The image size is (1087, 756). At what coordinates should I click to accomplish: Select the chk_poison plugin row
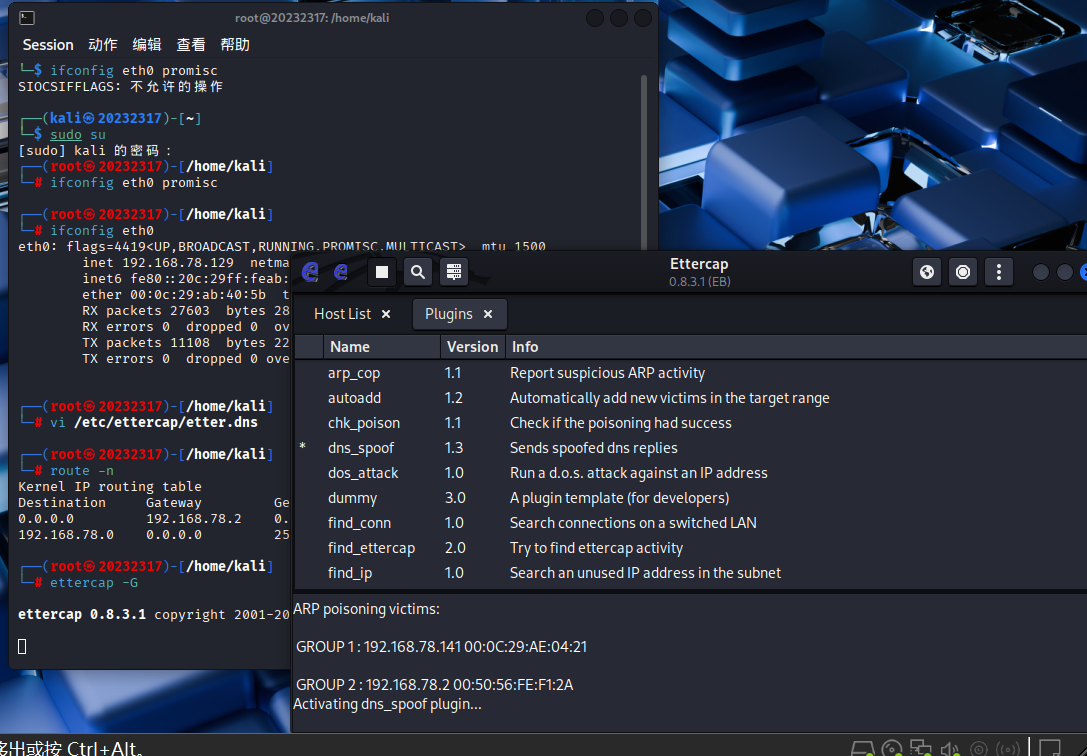(690, 423)
